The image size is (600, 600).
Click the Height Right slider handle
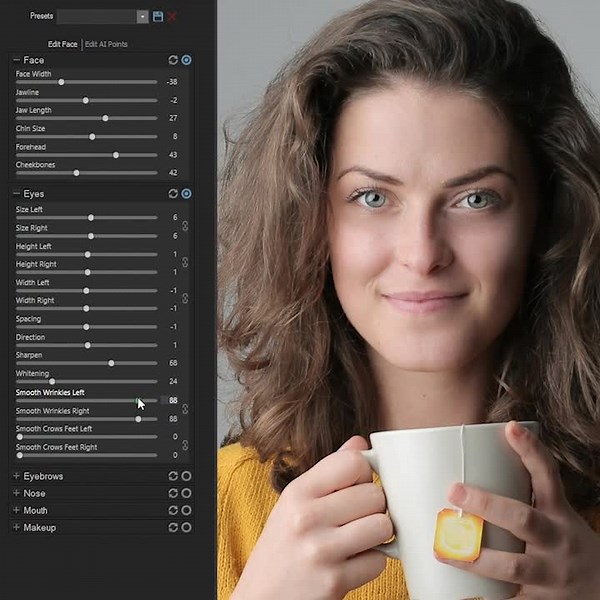click(88, 272)
